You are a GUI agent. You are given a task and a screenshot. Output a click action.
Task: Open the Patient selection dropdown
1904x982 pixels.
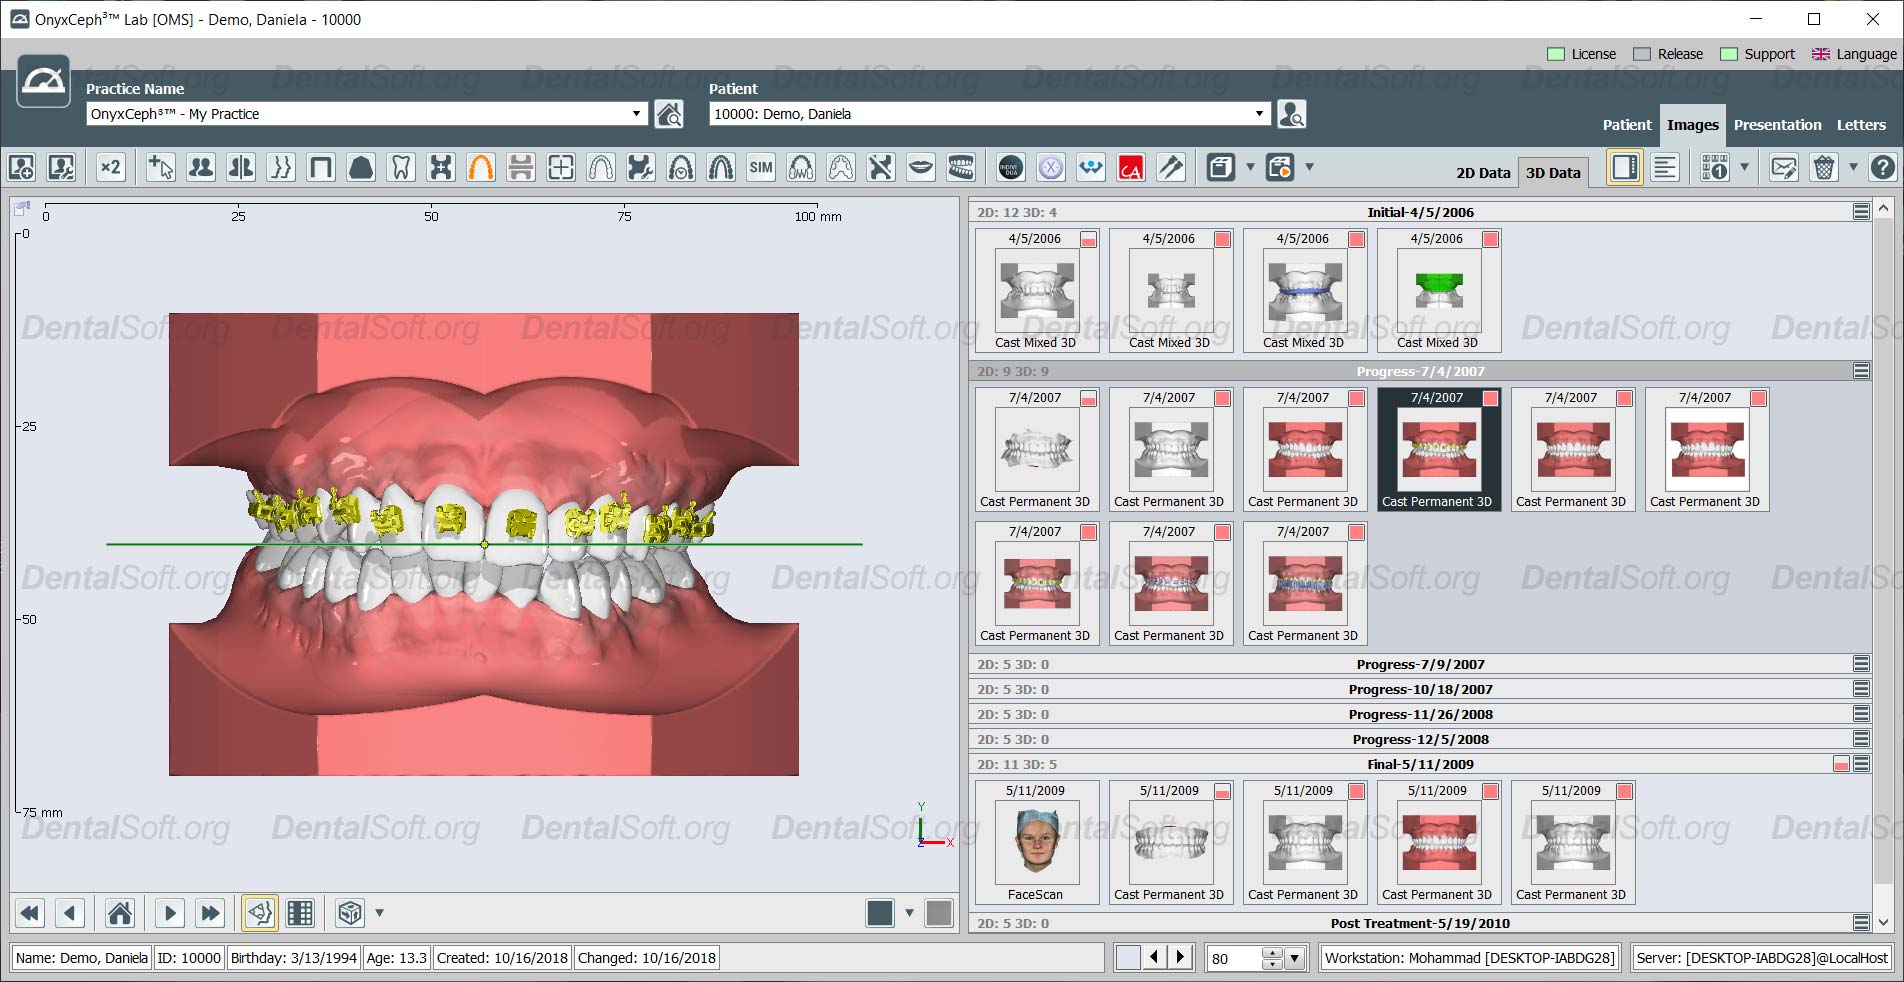tap(1258, 113)
